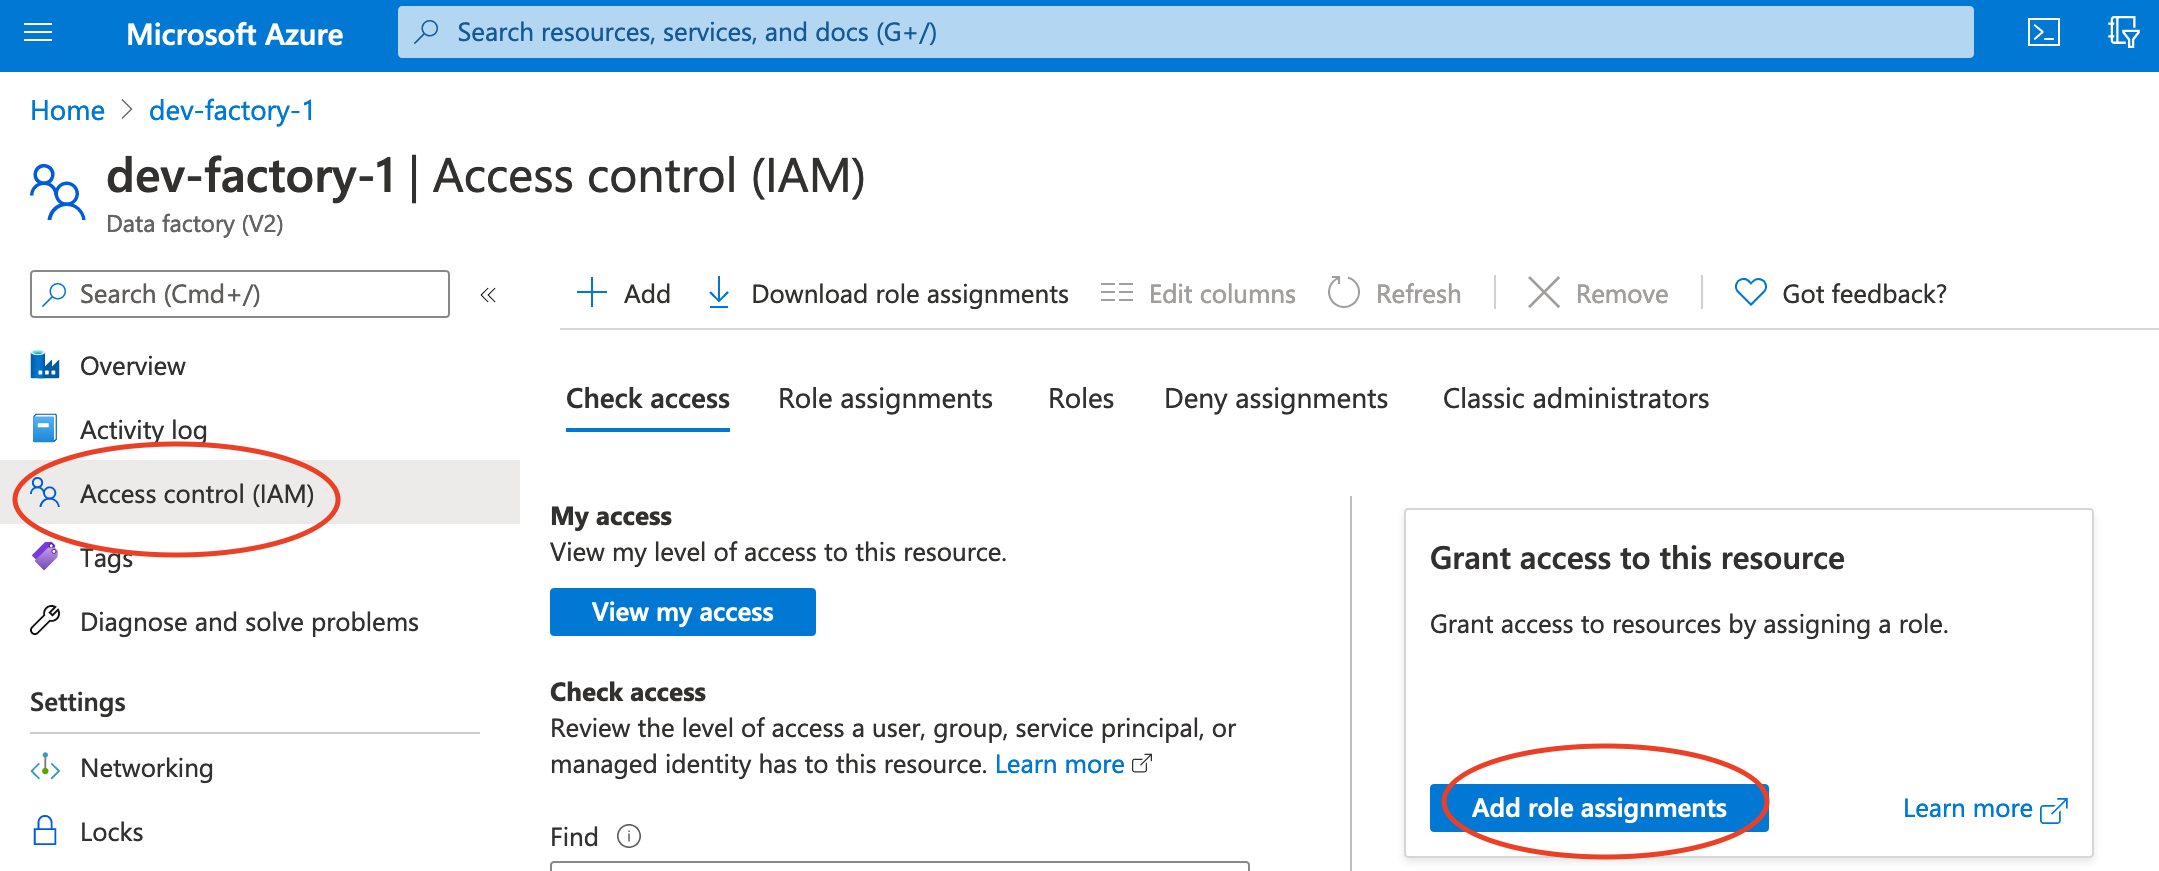Image resolution: width=2159 pixels, height=871 pixels.
Task: Open the hamburger portal menu
Action: (x=38, y=34)
